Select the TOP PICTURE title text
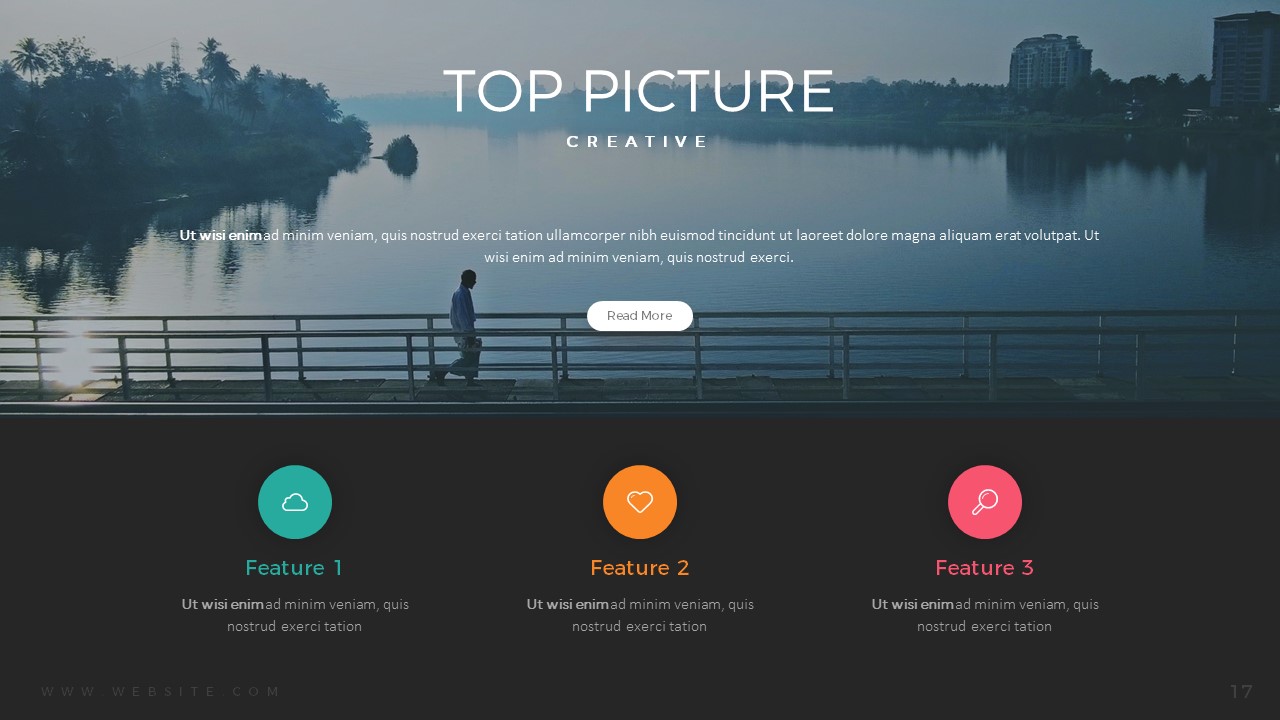The height and width of the screenshot is (720, 1280). pos(638,91)
